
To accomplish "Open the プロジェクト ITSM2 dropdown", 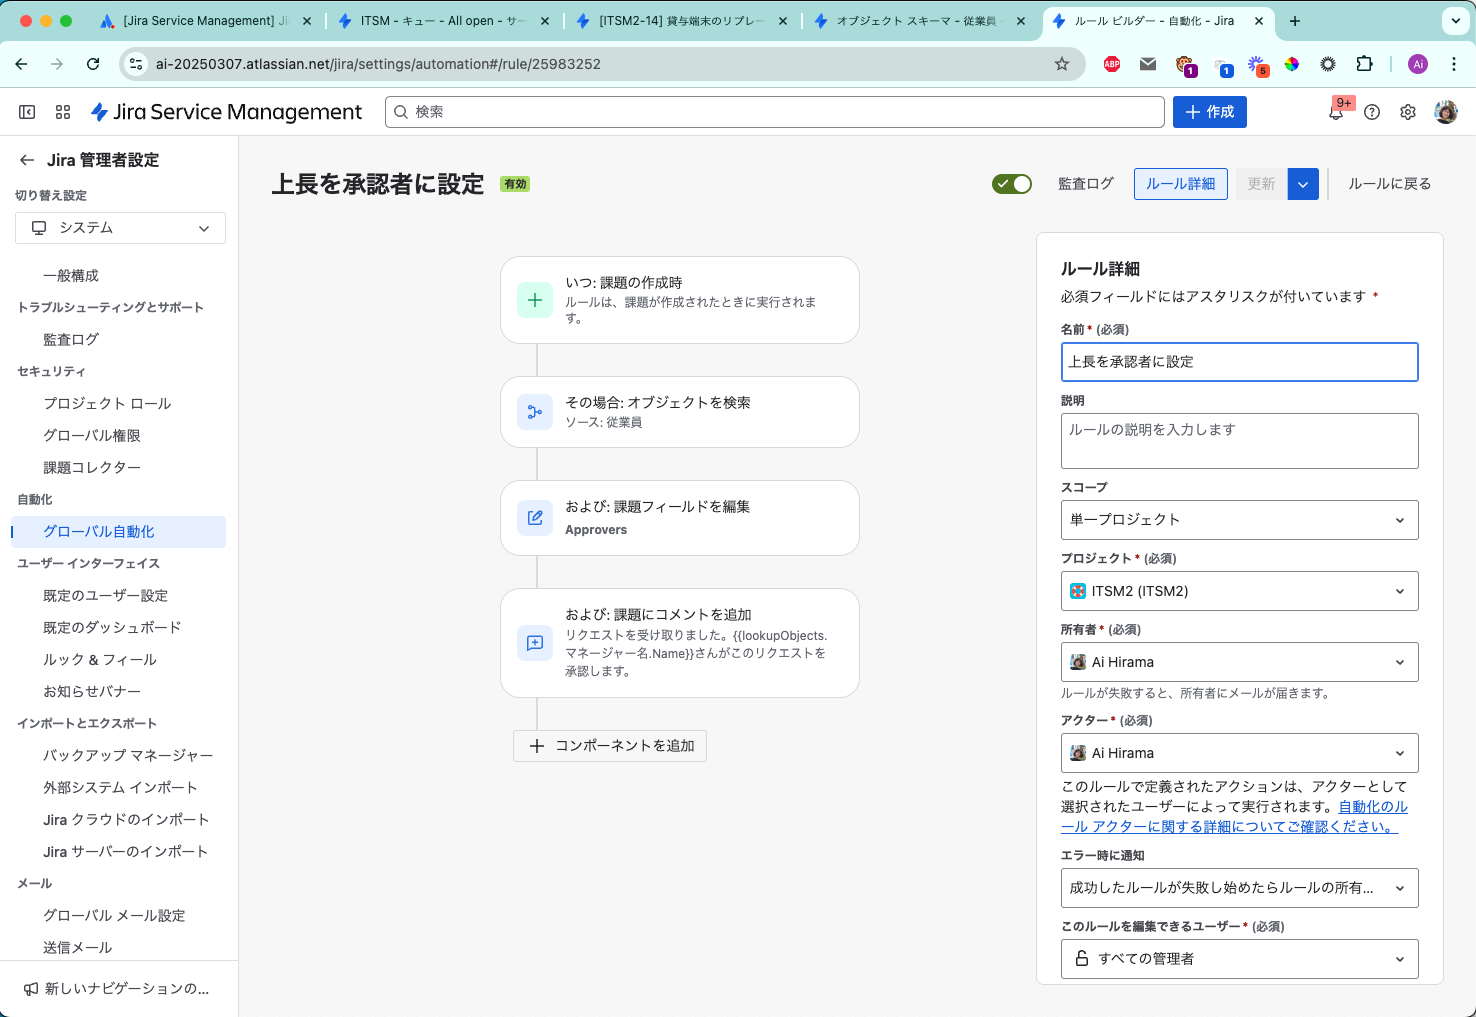I will pyautogui.click(x=1239, y=591).
